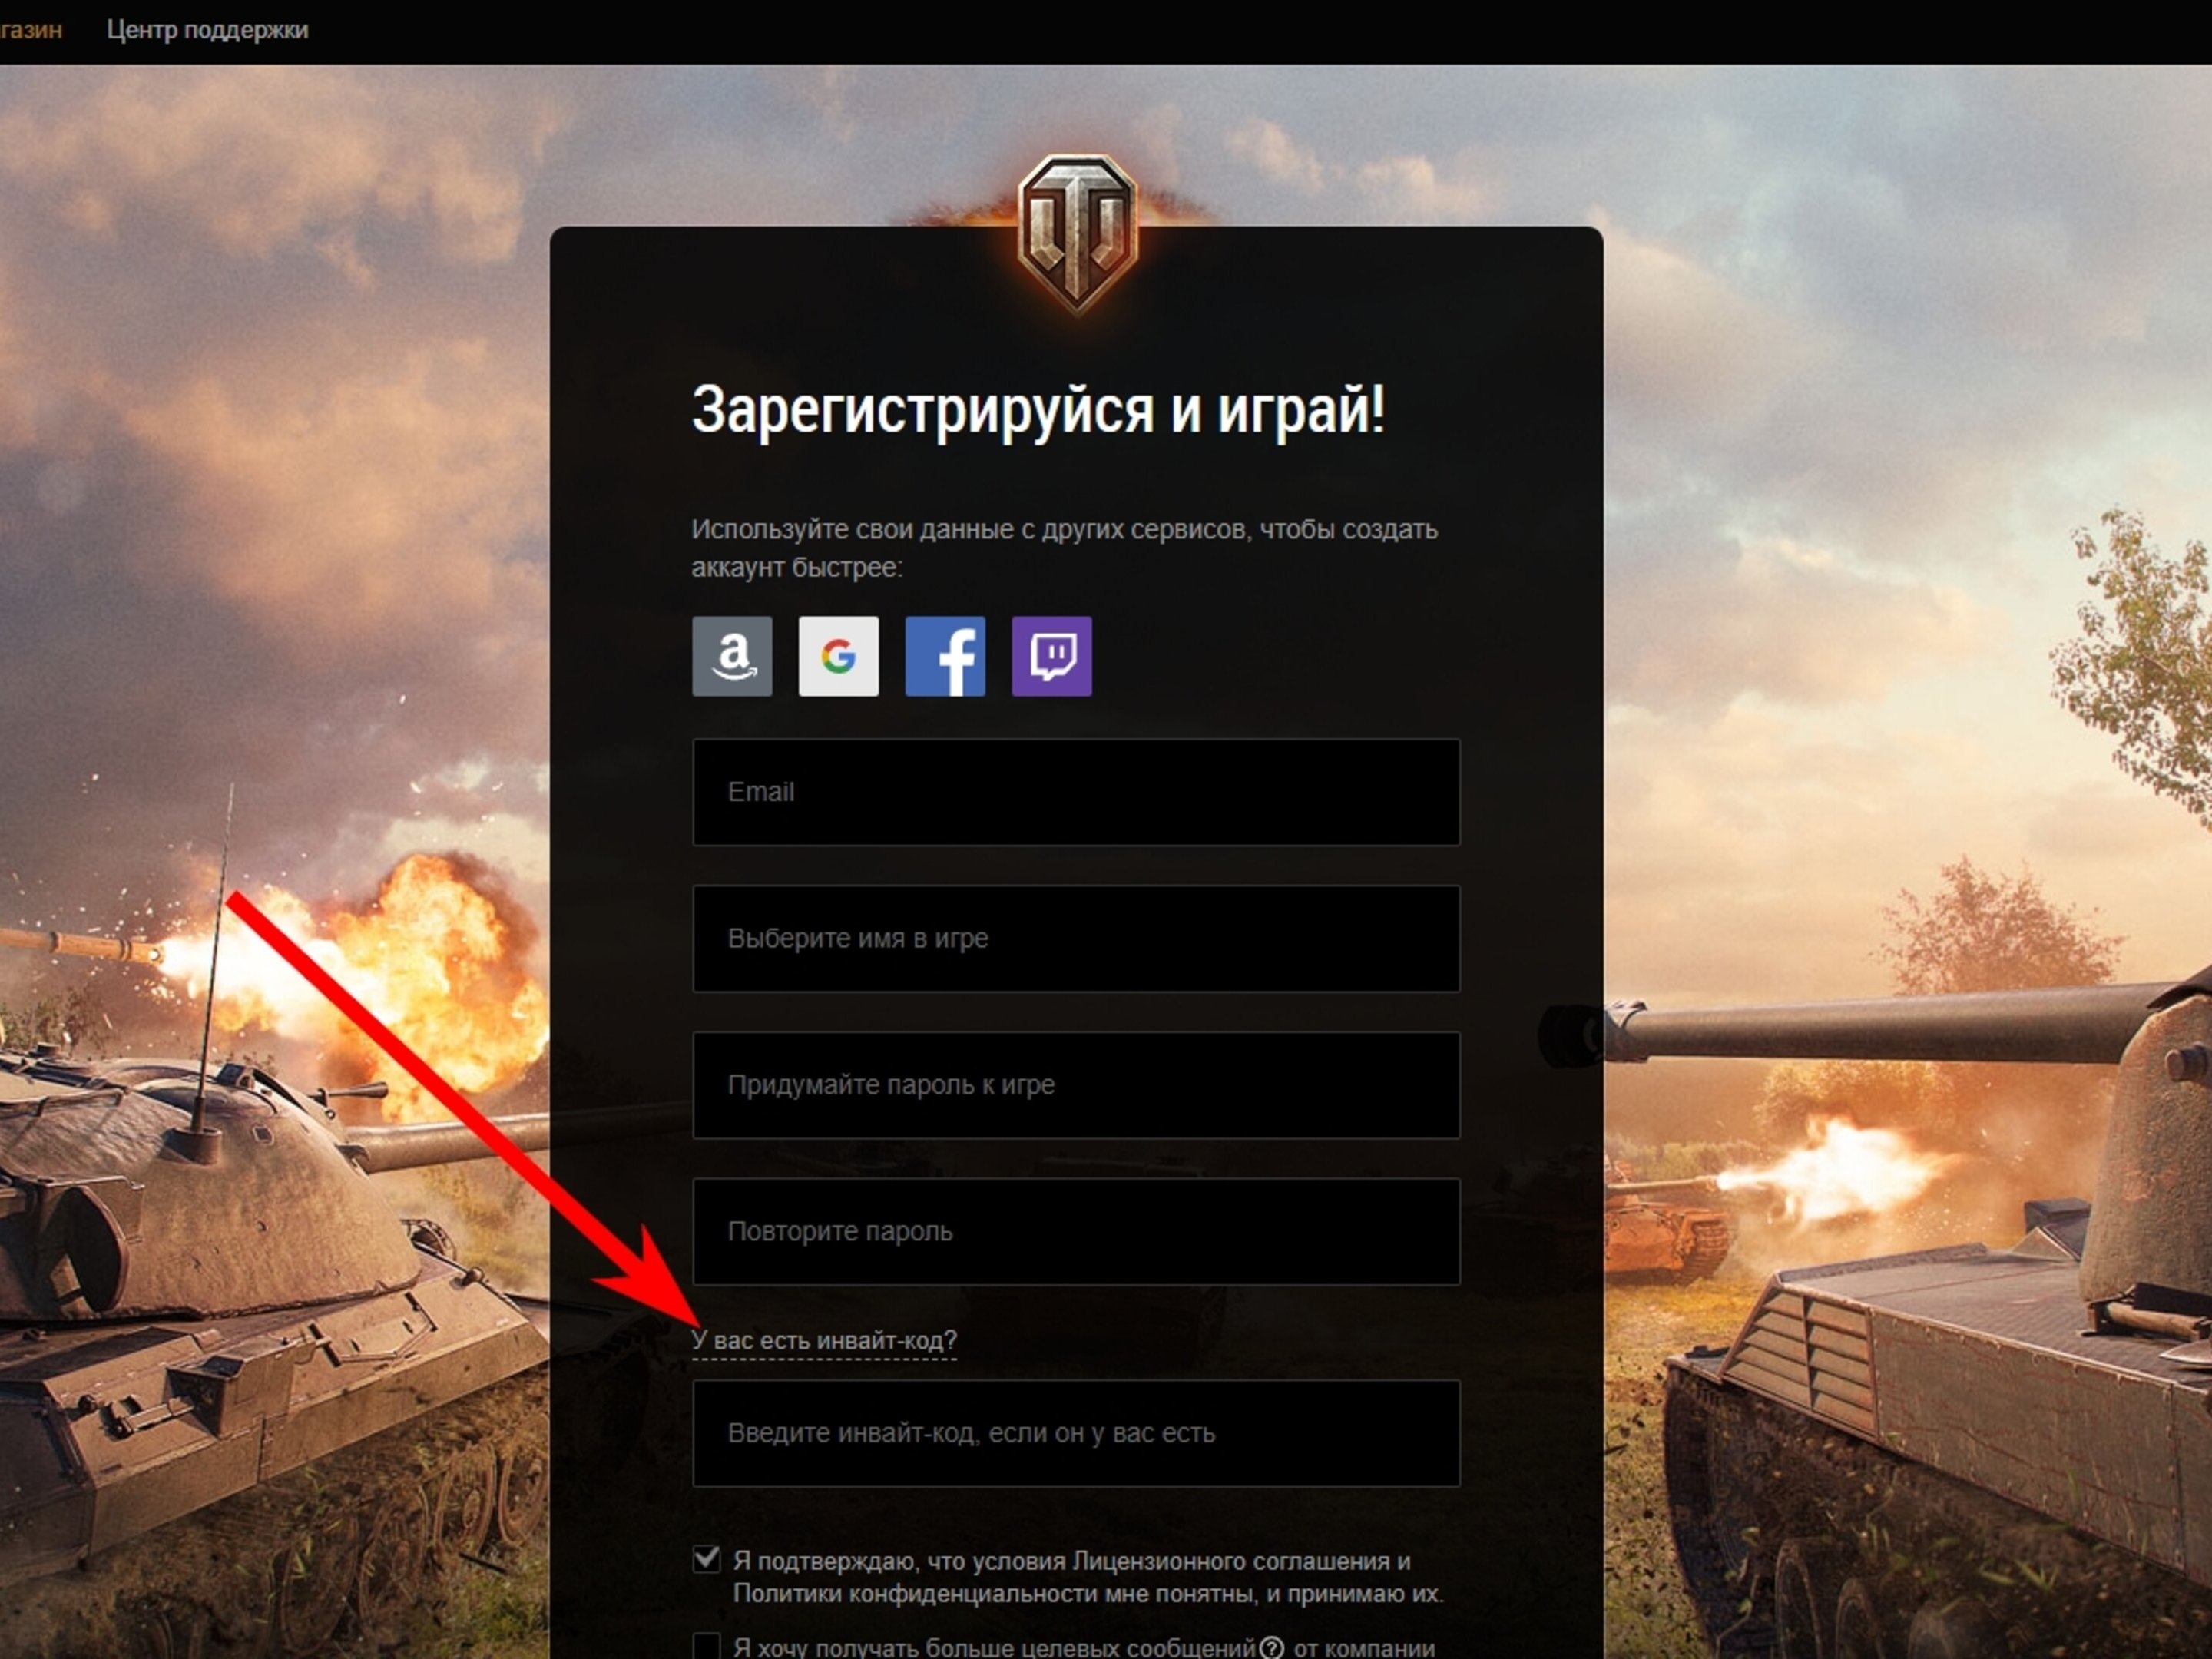Open 'Центр поддержки' in the top menu
This screenshot has height=1659, width=2212.
pyautogui.click(x=208, y=30)
